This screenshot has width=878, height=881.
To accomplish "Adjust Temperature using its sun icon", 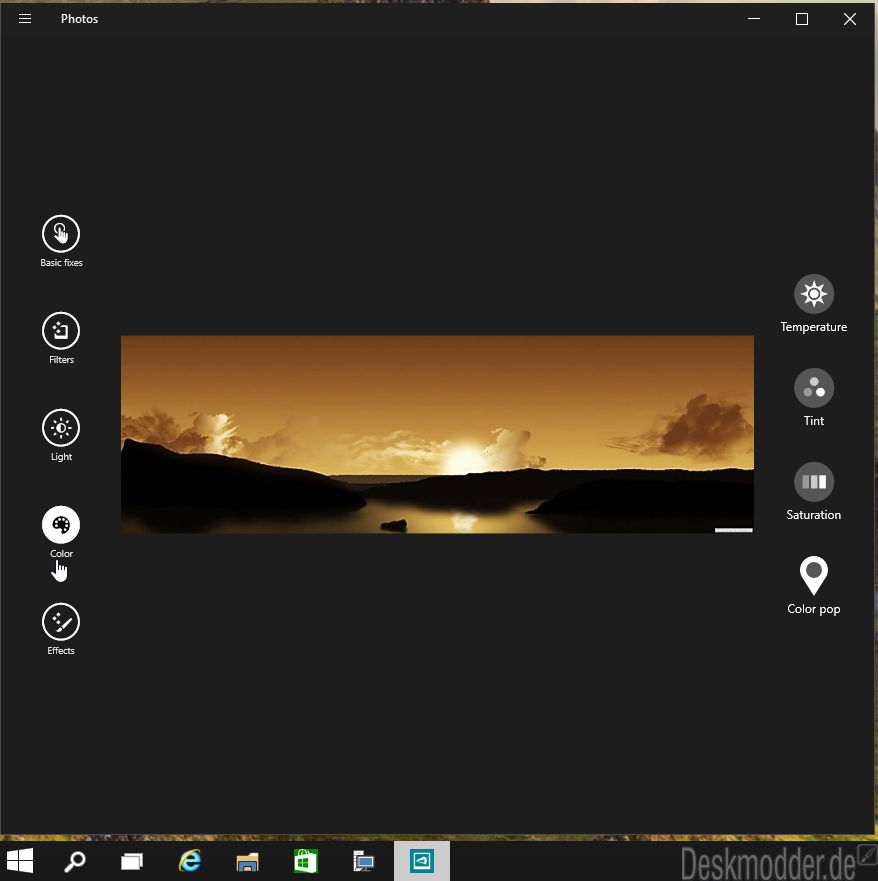I will coord(813,294).
